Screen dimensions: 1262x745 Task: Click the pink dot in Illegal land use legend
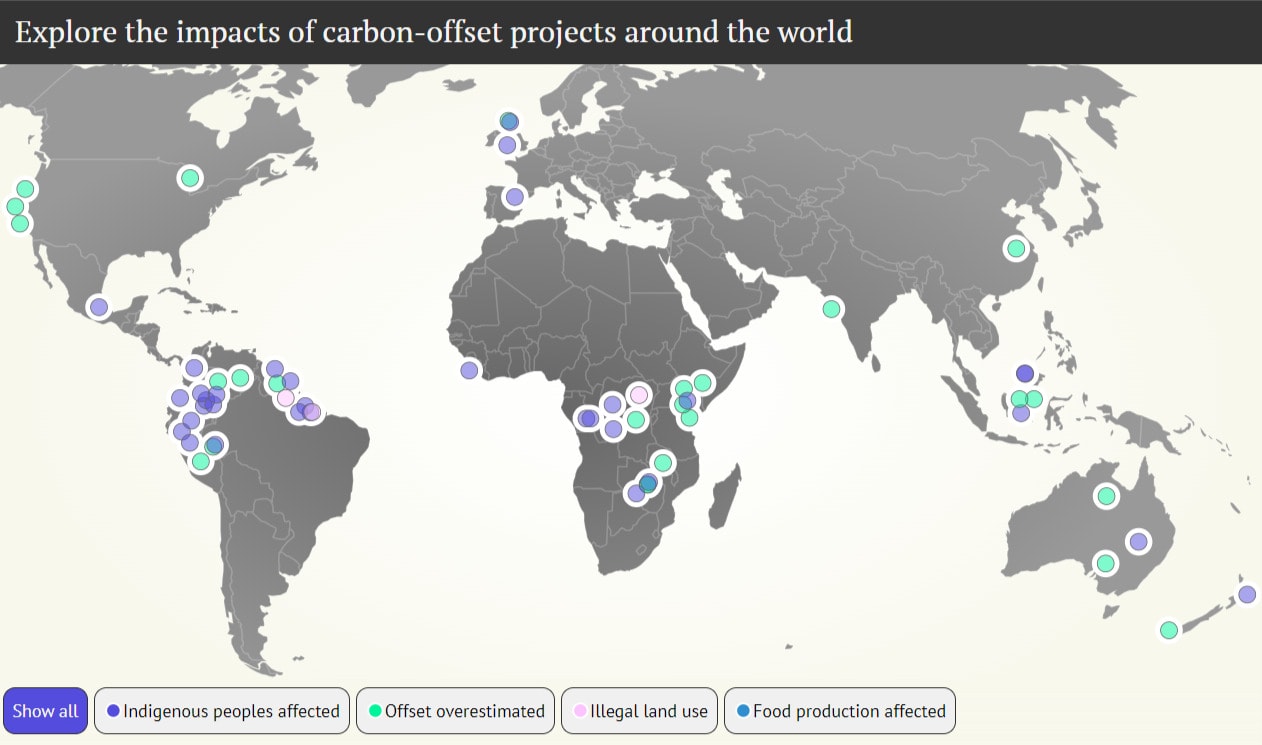(579, 711)
